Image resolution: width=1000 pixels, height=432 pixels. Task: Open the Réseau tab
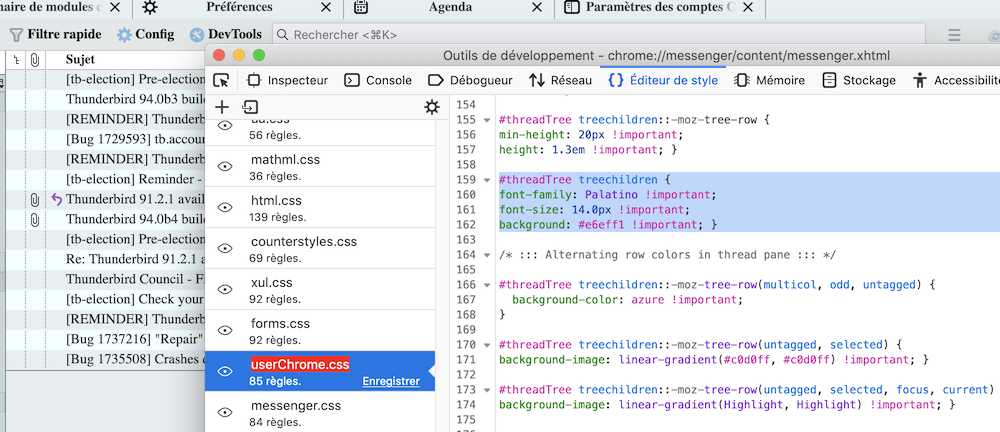click(x=559, y=80)
